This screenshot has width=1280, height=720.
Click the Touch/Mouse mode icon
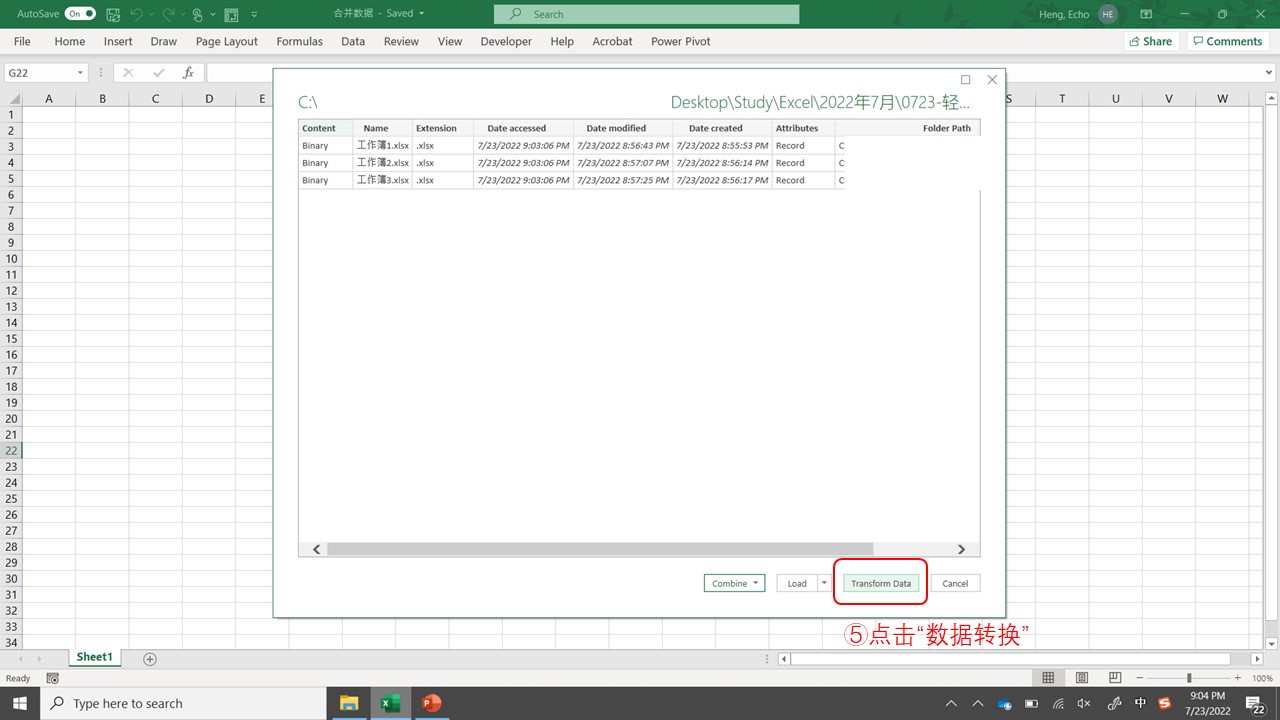click(198, 14)
